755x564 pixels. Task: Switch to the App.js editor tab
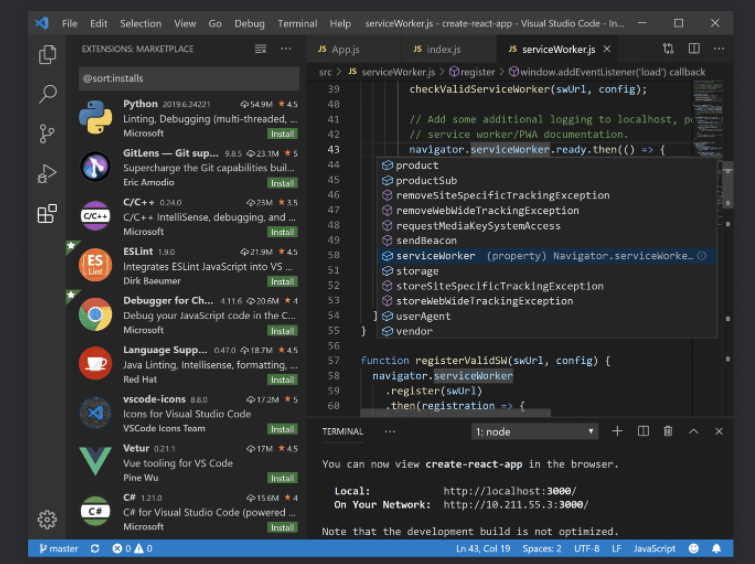pos(344,49)
